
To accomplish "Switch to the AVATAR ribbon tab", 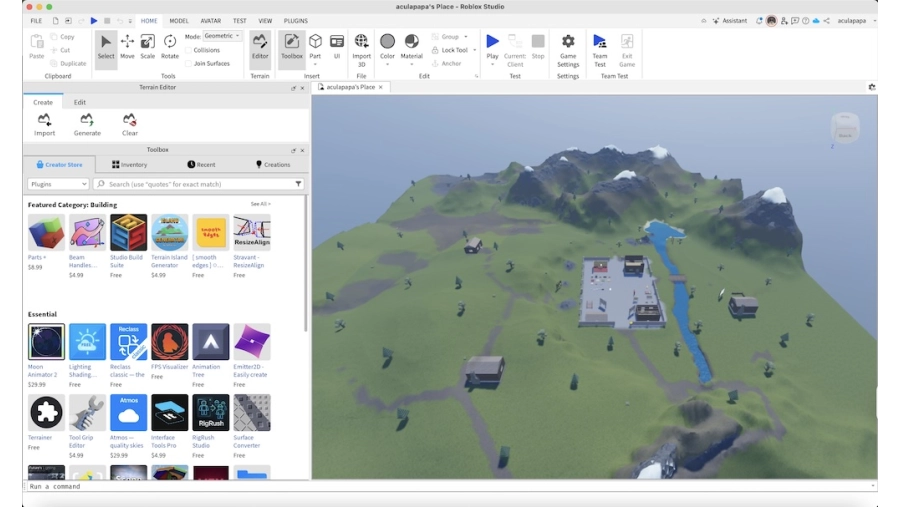I will (x=211, y=21).
